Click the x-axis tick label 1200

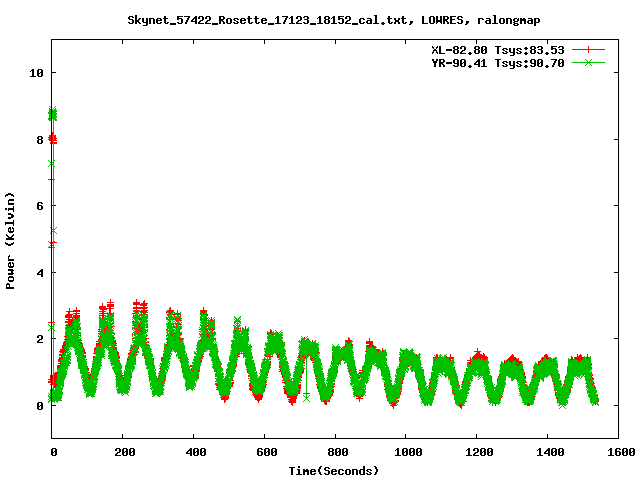479,452
